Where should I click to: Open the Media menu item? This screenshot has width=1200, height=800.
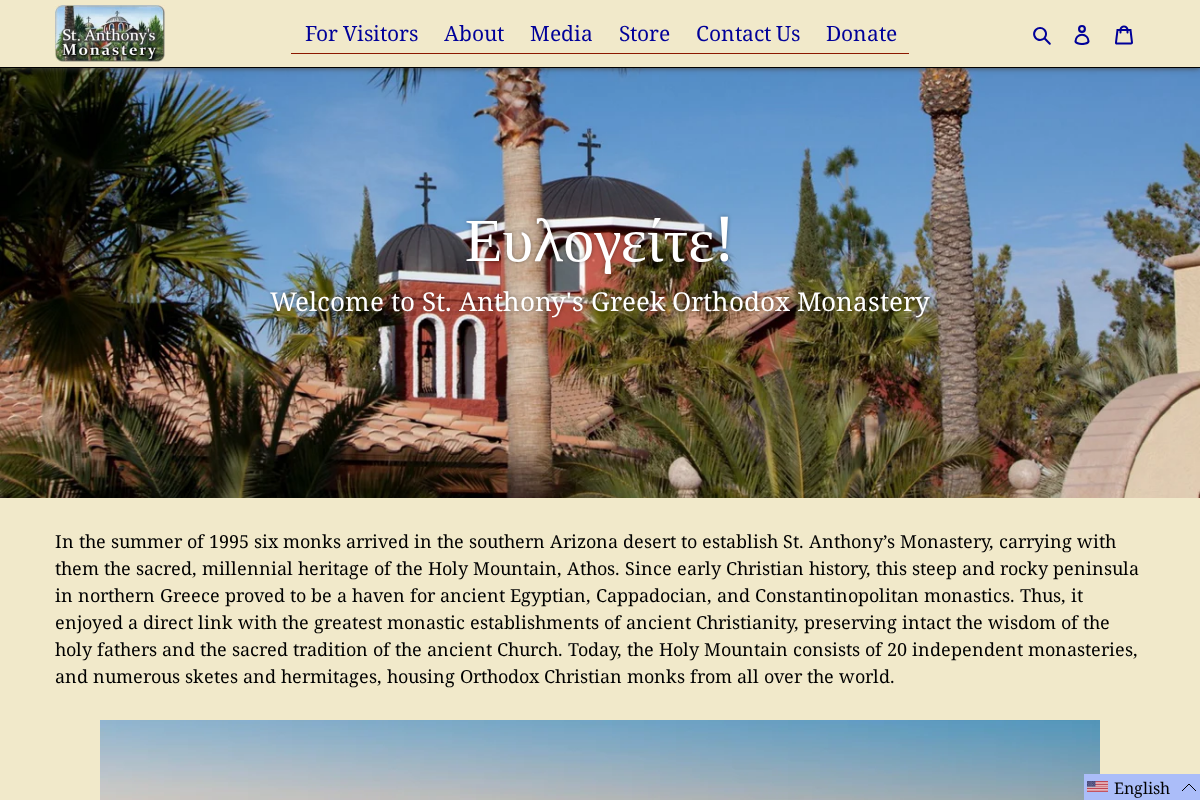click(x=561, y=33)
